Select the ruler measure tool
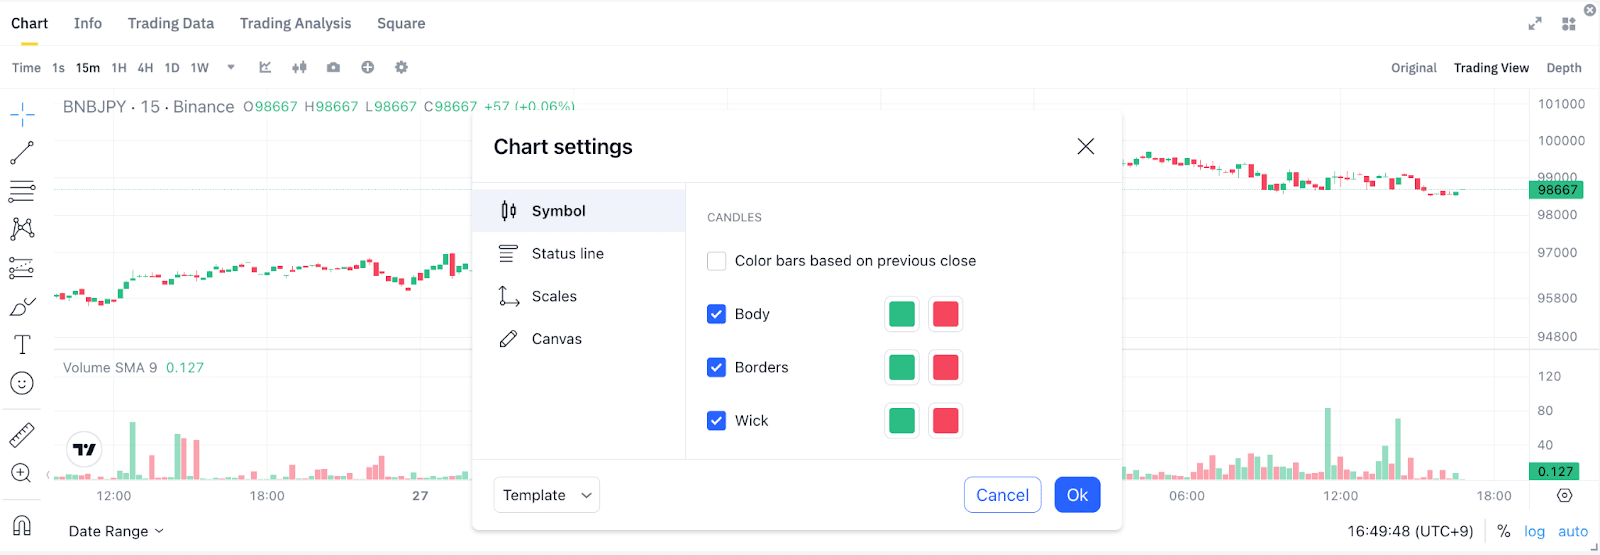Image resolution: width=1600 pixels, height=555 pixels. [22, 435]
